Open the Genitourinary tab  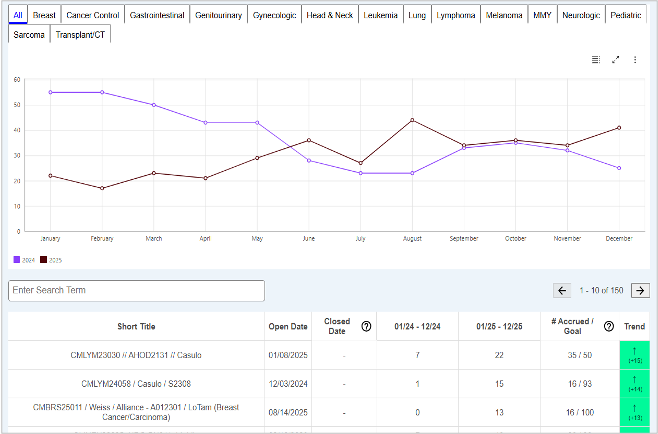click(x=219, y=15)
